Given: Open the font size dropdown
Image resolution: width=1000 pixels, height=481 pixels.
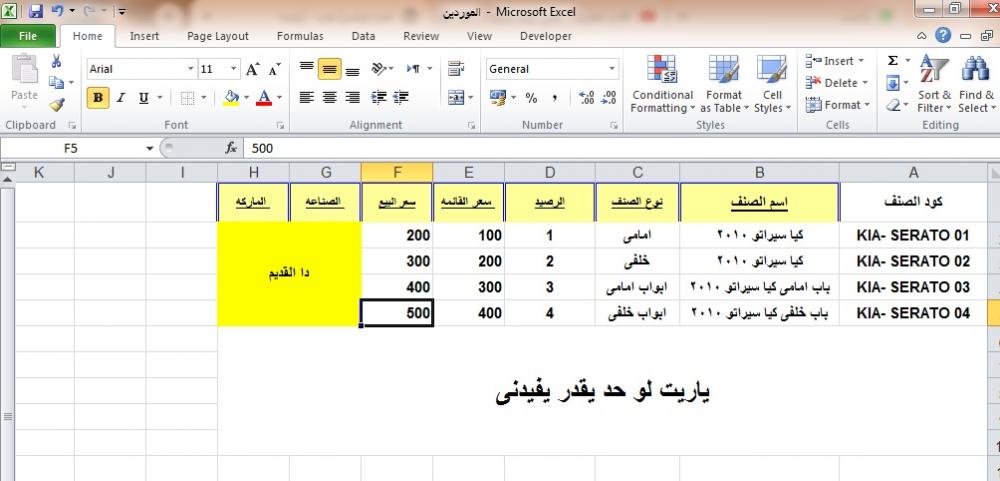Looking at the screenshot, I should pos(234,69).
